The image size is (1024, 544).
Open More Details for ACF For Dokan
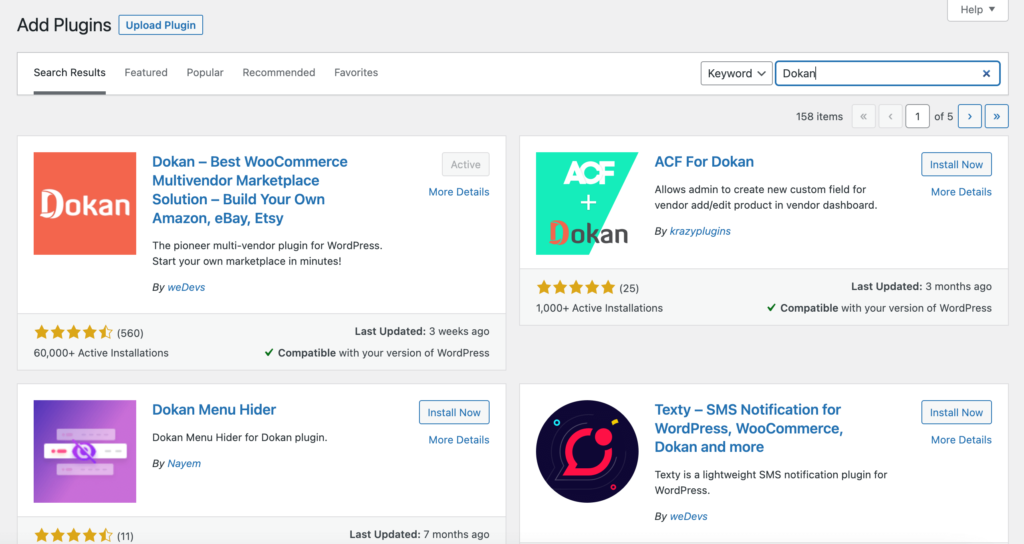(x=961, y=192)
